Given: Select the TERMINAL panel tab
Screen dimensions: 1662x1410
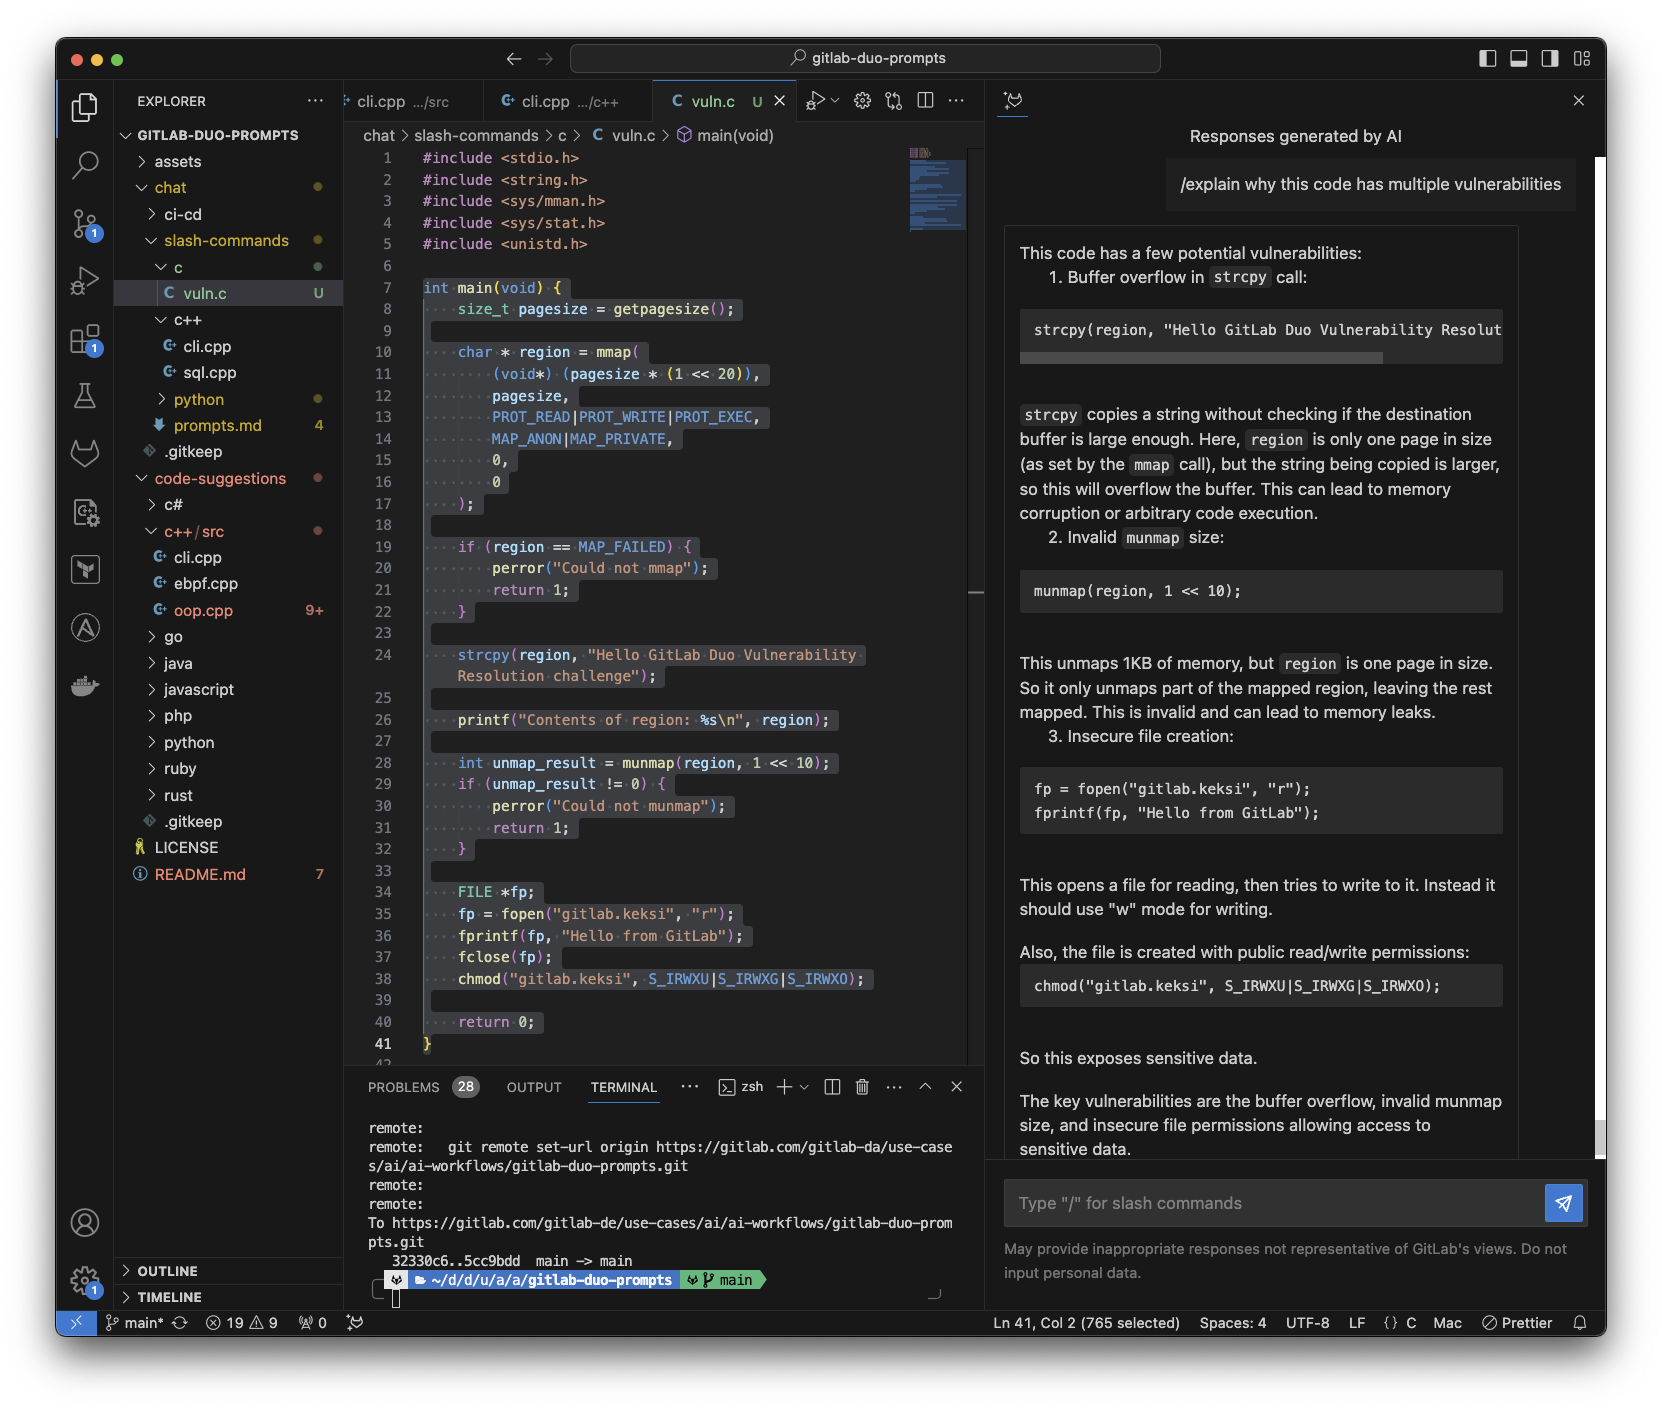Looking at the screenshot, I should tap(624, 1087).
